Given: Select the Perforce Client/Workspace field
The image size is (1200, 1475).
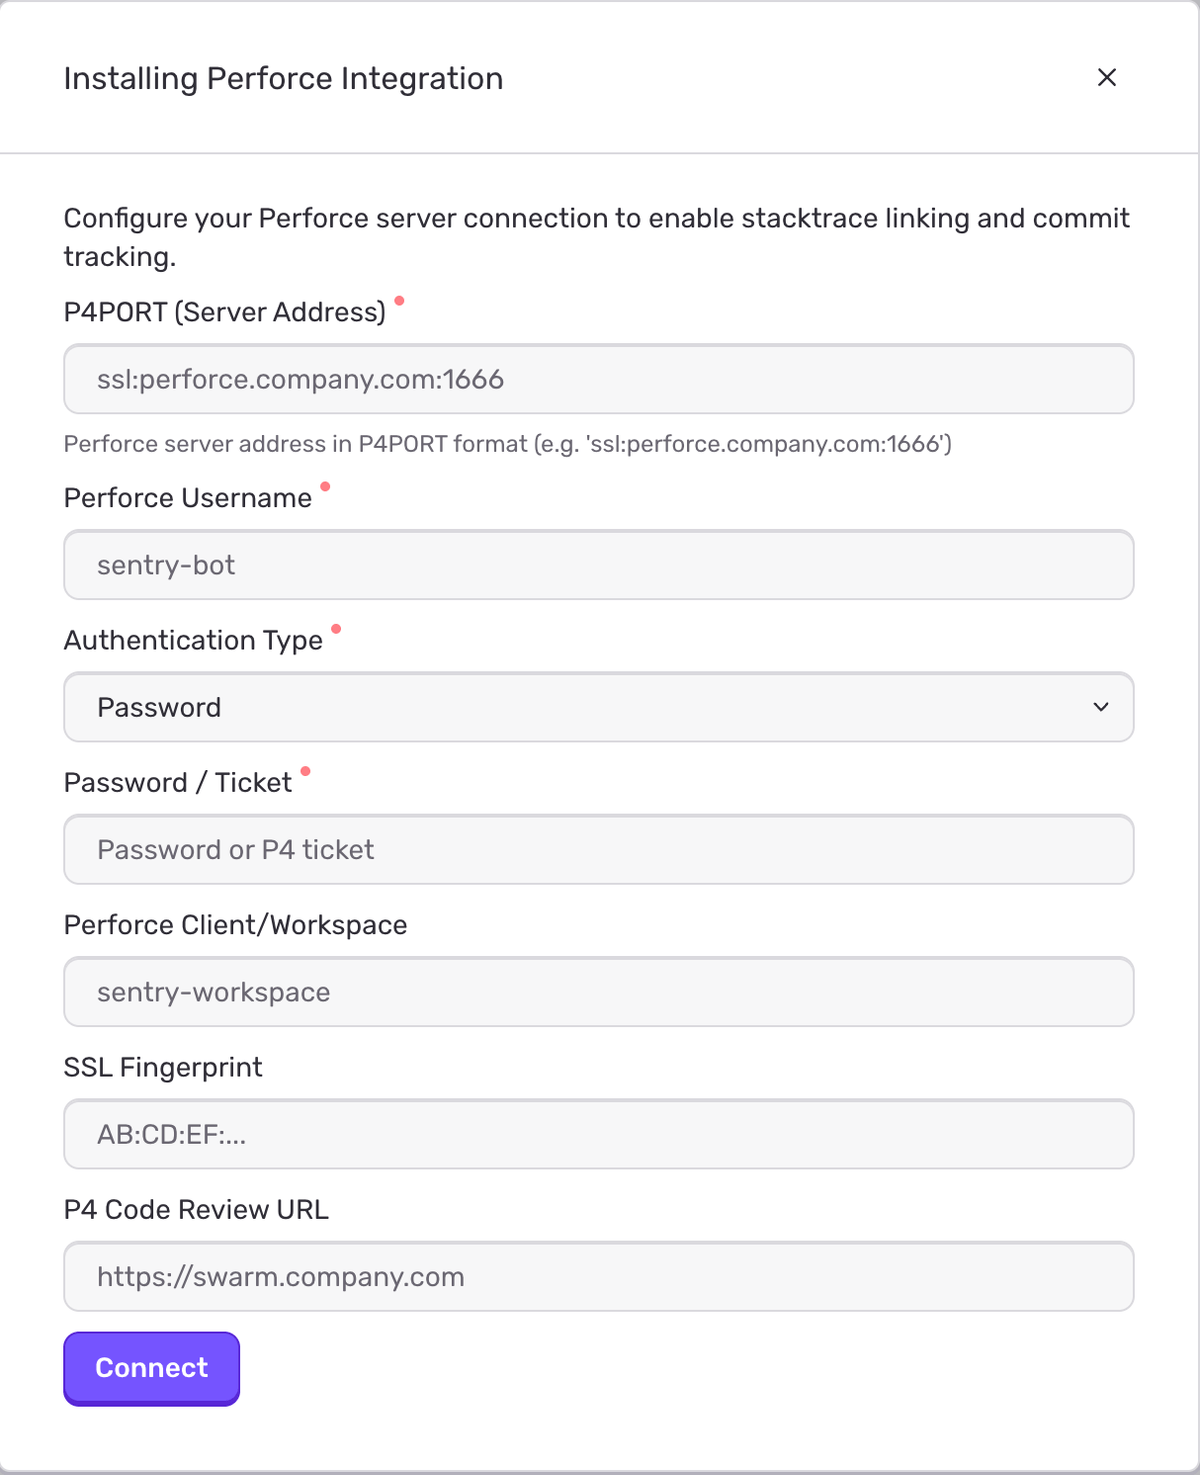Looking at the screenshot, I should (598, 991).
